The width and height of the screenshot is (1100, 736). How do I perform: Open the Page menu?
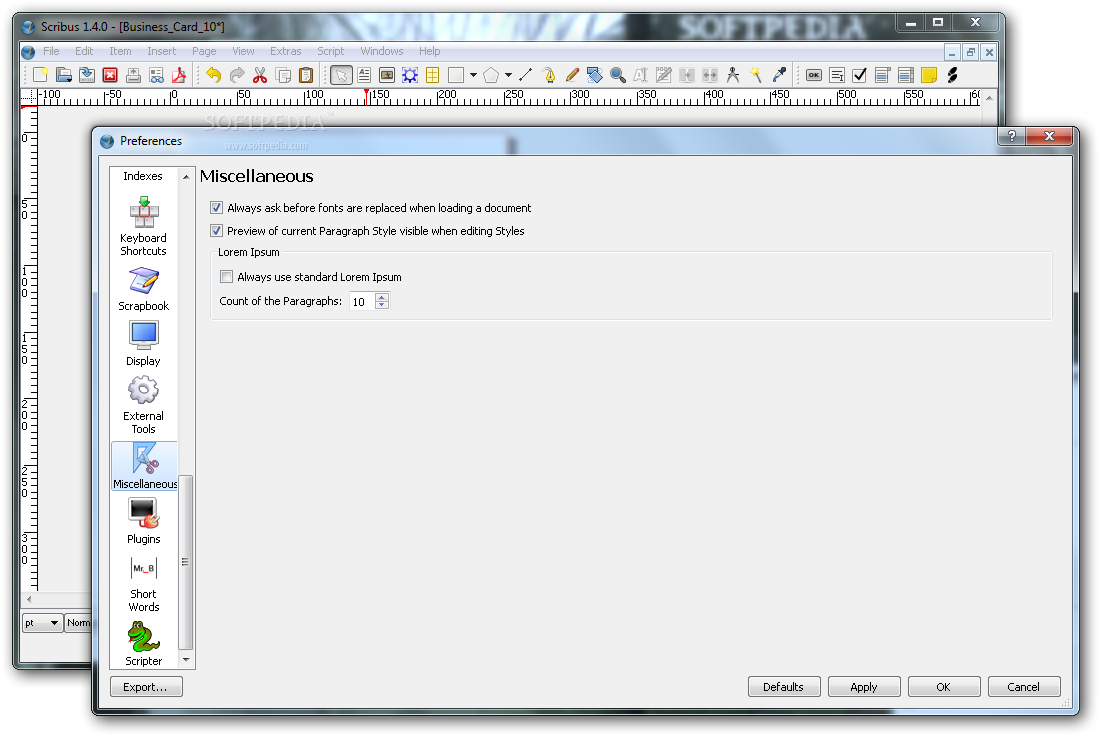204,51
